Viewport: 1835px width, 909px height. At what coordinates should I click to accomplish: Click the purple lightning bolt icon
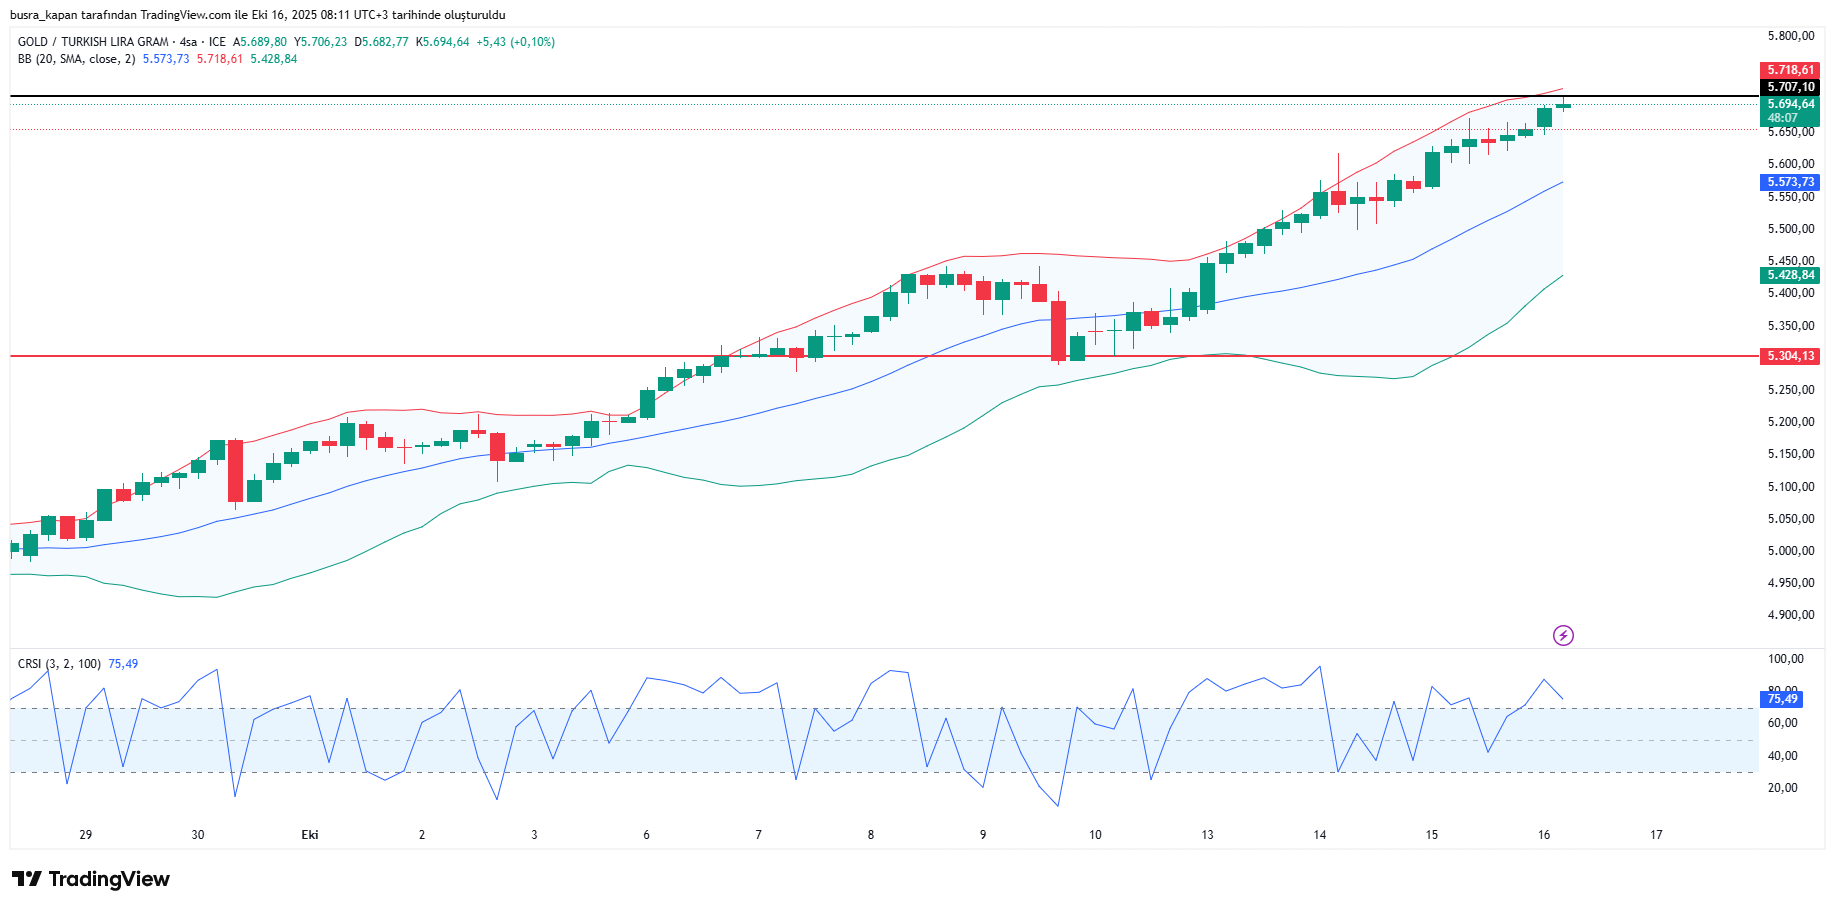[1563, 635]
